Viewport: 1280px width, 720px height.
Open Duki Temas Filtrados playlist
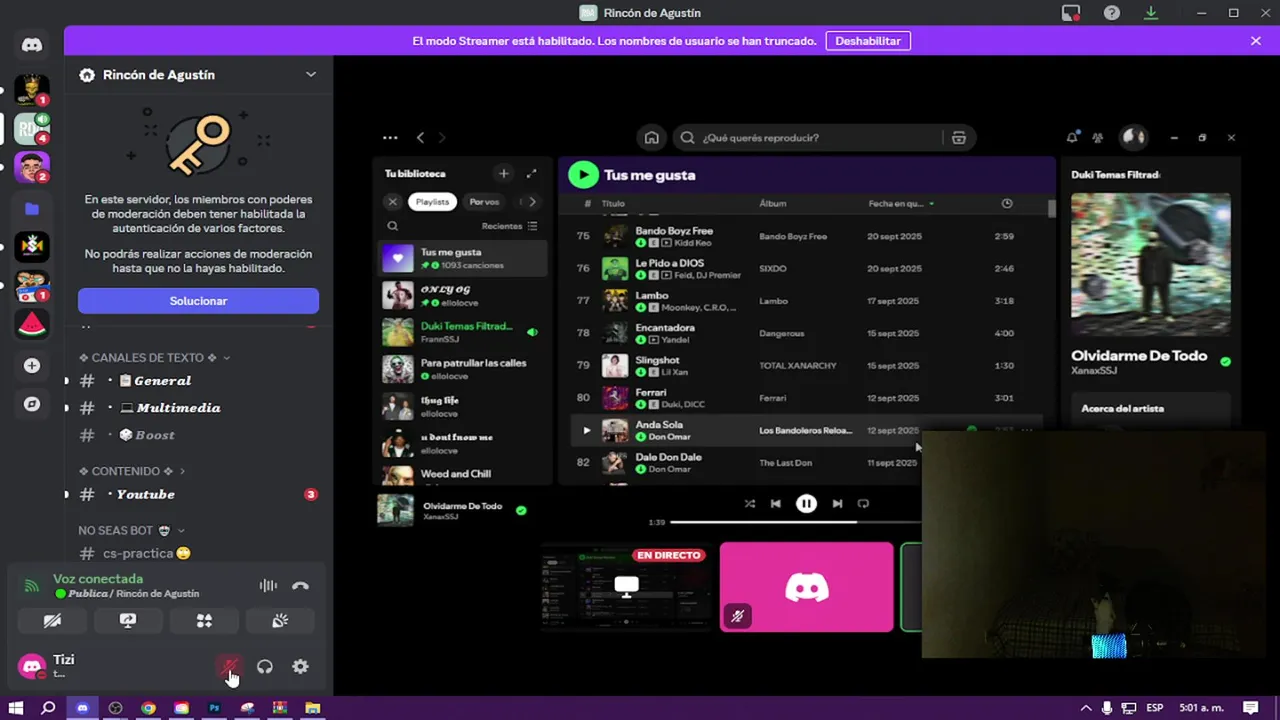(464, 332)
